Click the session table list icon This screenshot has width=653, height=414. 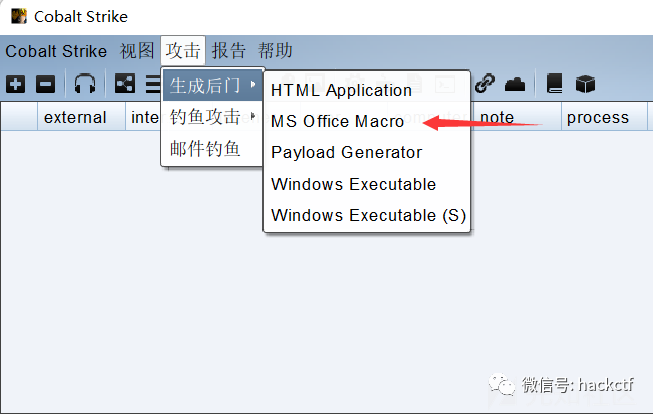[x=153, y=84]
